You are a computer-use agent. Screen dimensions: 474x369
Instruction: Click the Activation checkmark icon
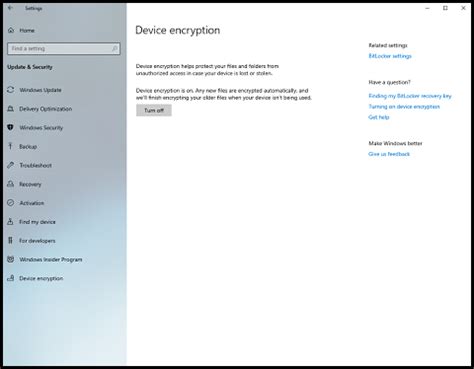pyautogui.click(x=11, y=203)
